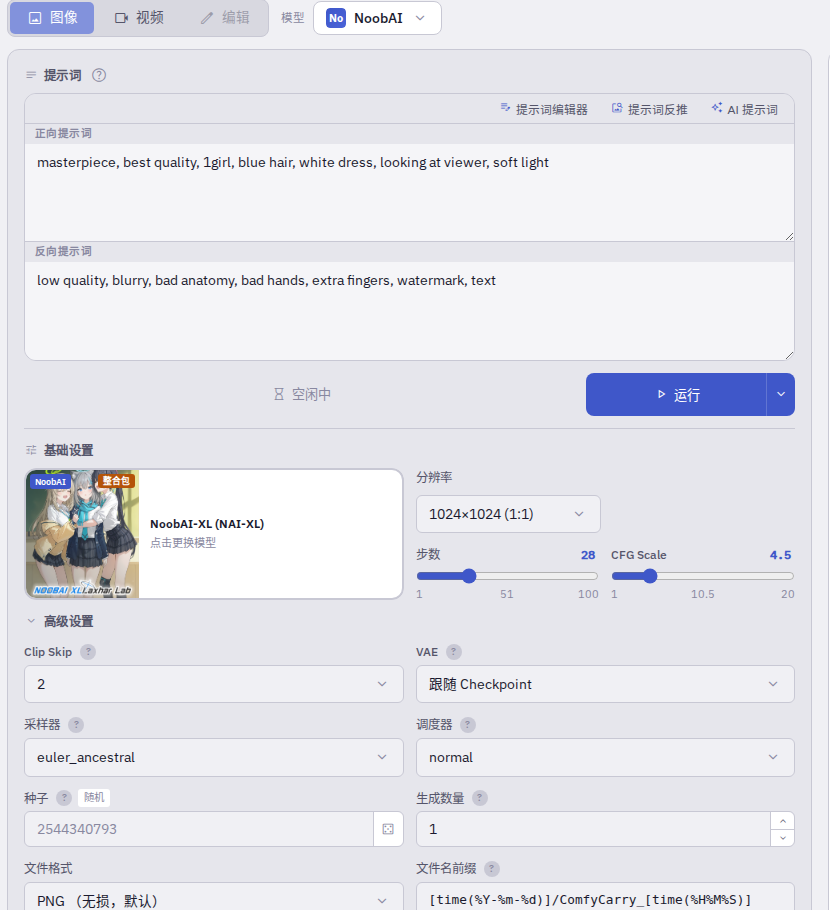Image resolution: width=830 pixels, height=910 pixels.
Task: Click the 采样器 help icon
Action: pos(76,725)
